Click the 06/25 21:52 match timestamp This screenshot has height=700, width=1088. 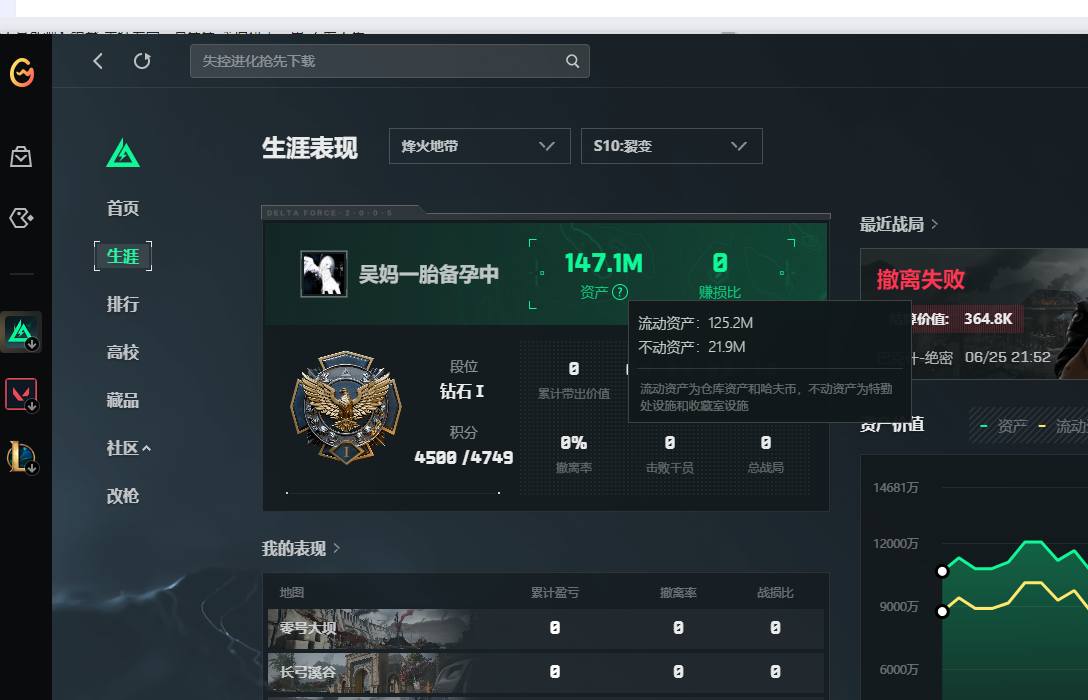[1008, 357]
